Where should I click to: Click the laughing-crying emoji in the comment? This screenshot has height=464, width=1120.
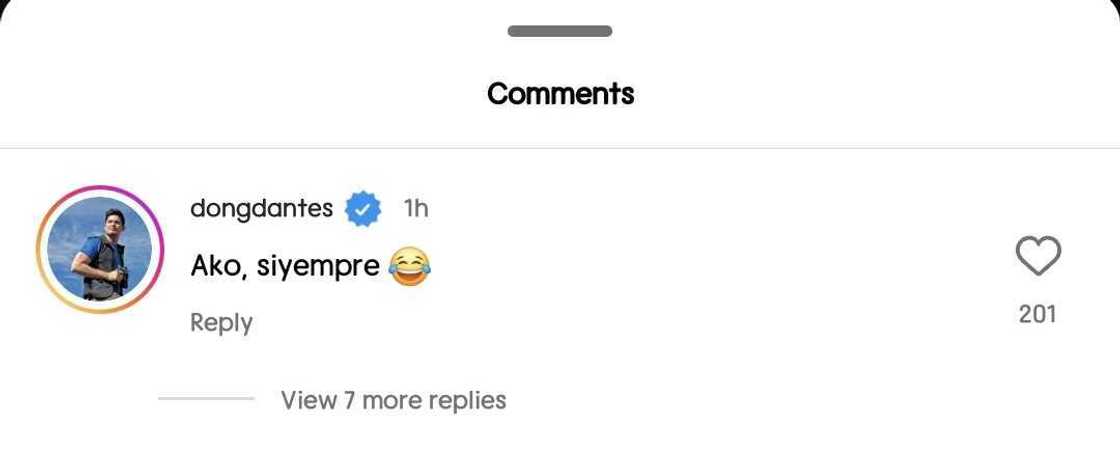(x=408, y=267)
